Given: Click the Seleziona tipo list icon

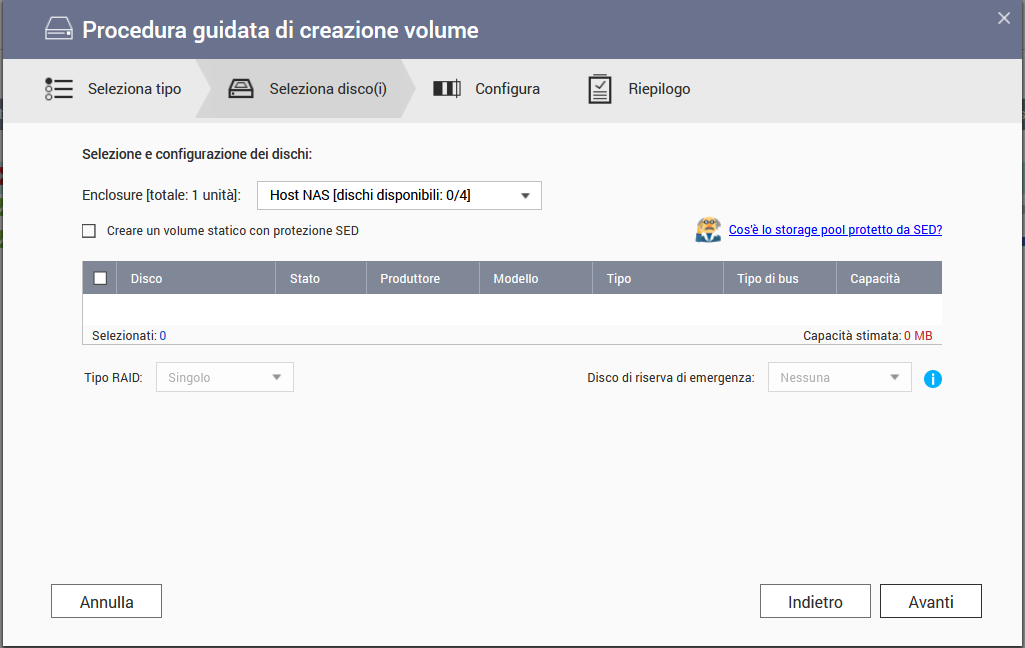Looking at the screenshot, I should (x=59, y=89).
